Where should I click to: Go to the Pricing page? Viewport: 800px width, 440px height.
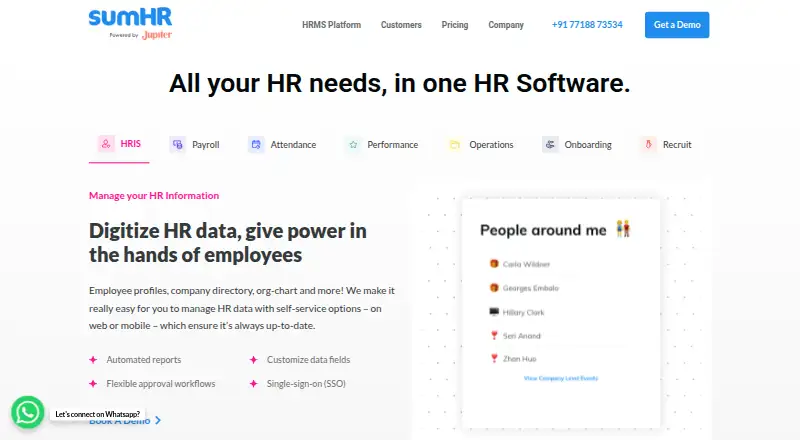(x=455, y=25)
